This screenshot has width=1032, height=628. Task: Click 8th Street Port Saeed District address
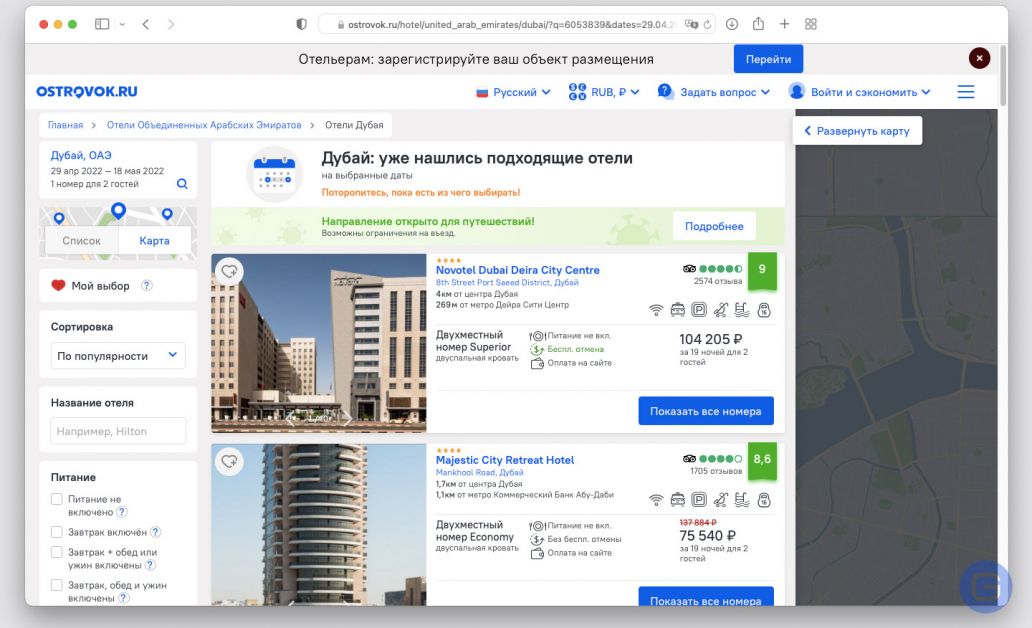(507, 282)
